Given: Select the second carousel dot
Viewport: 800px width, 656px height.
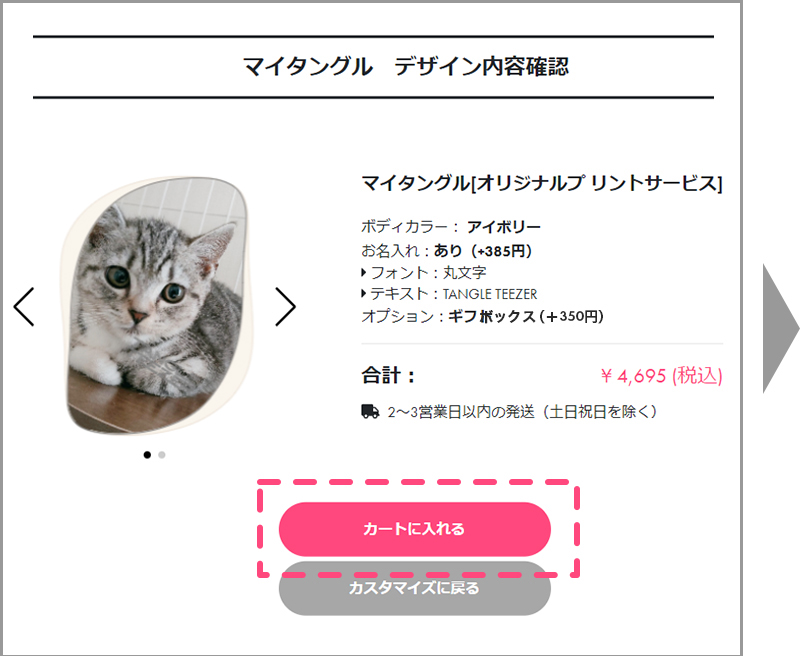Looking at the screenshot, I should tap(162, 455).
